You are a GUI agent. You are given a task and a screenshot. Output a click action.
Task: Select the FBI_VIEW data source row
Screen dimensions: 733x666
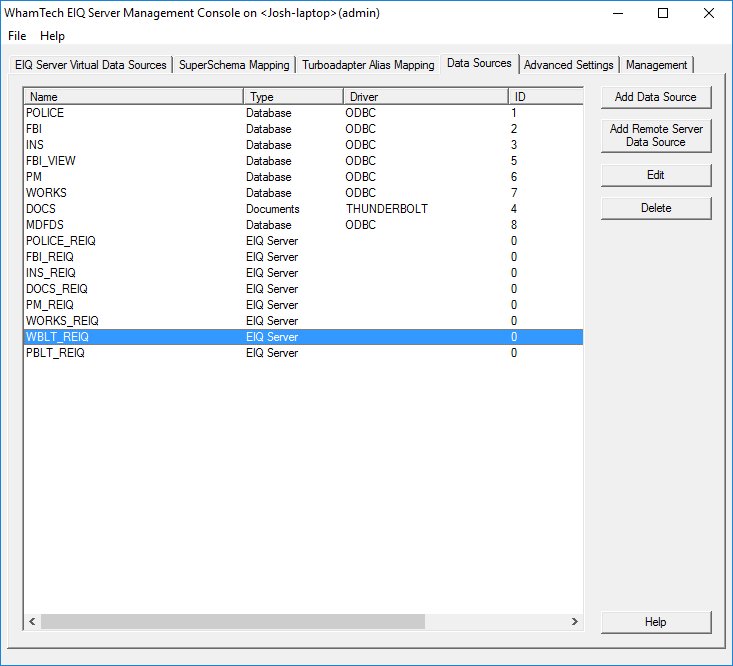(x=303, y=161)
